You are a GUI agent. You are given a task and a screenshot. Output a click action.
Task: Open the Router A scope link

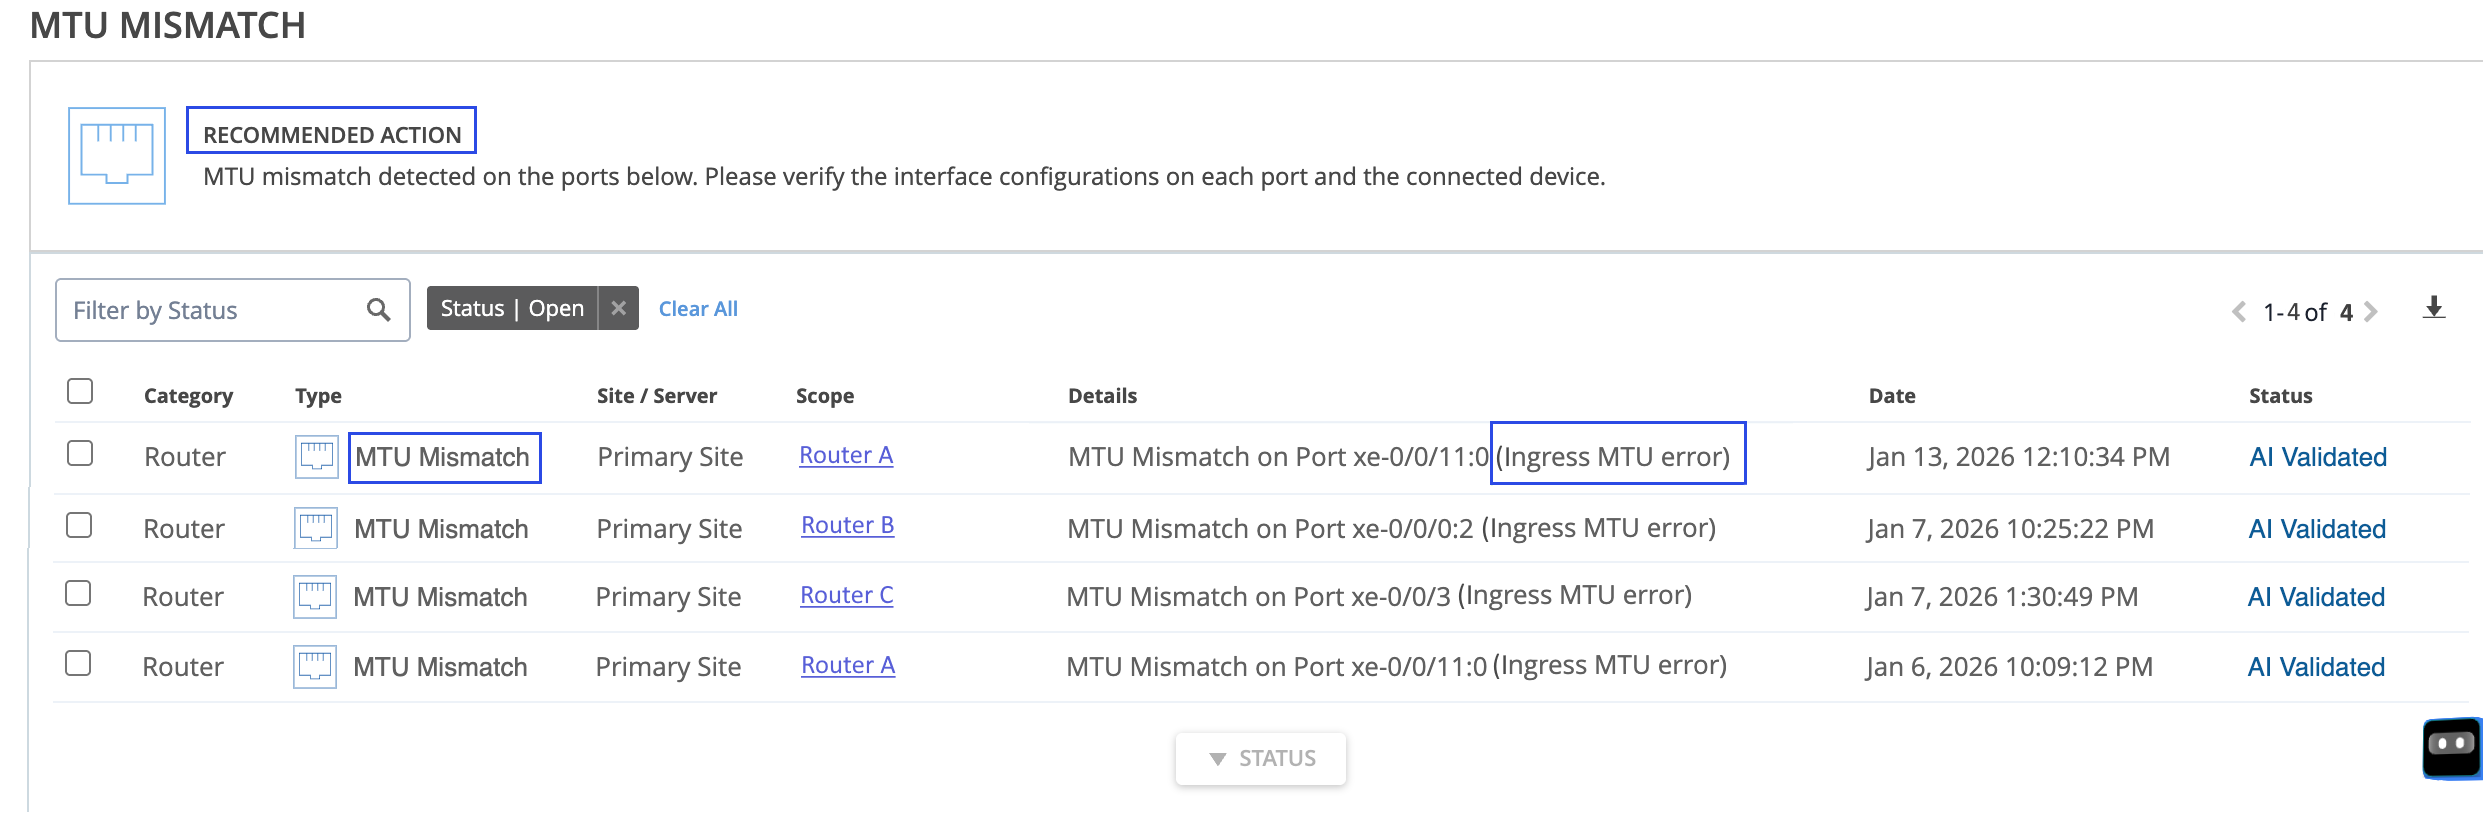pos(845,454)
